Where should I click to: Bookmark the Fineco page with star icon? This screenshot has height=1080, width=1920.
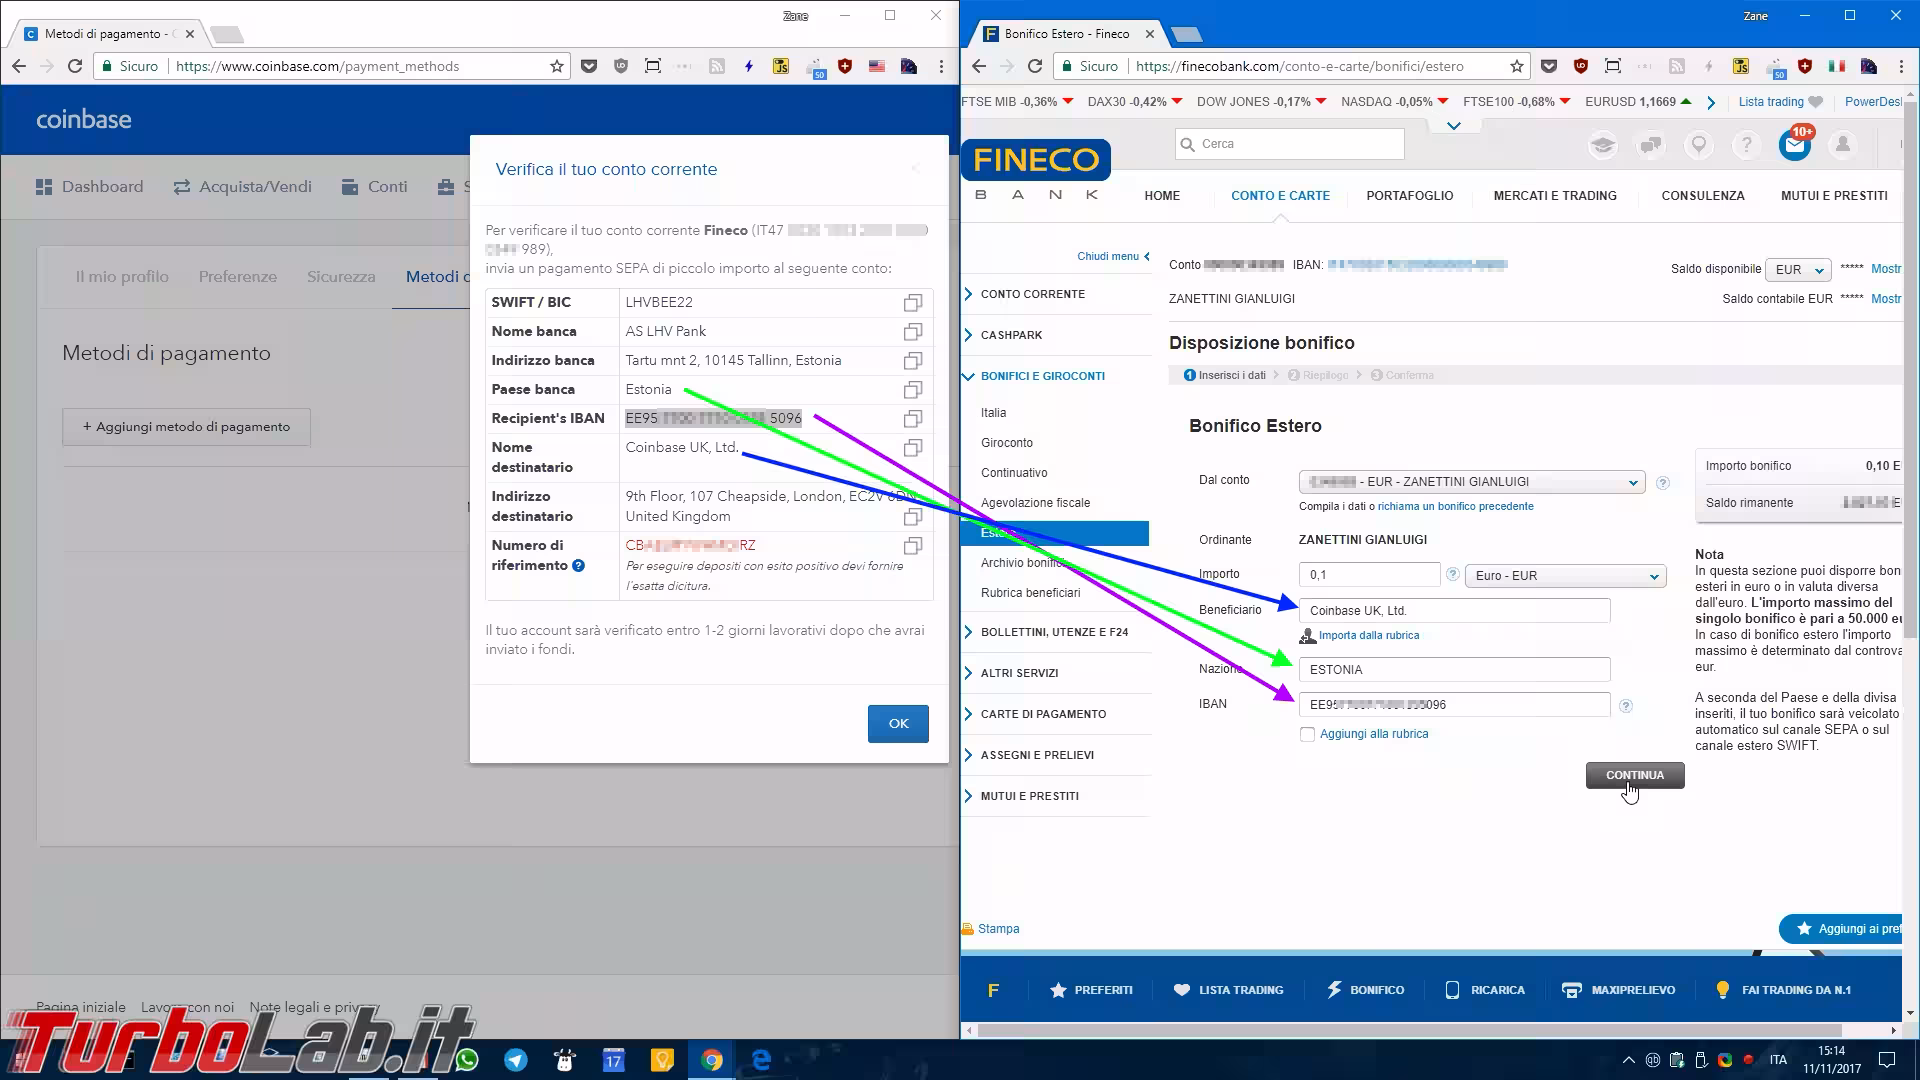1517,67
